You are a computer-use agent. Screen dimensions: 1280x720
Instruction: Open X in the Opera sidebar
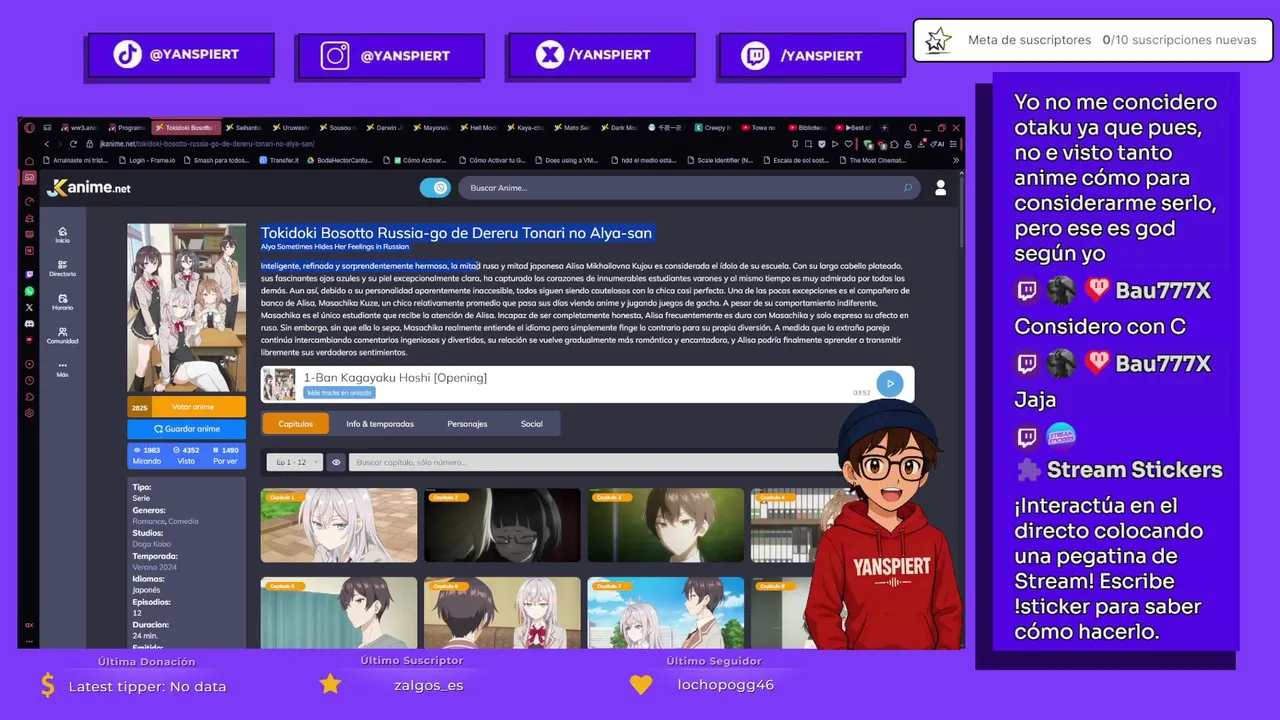[x=29, y=307]
